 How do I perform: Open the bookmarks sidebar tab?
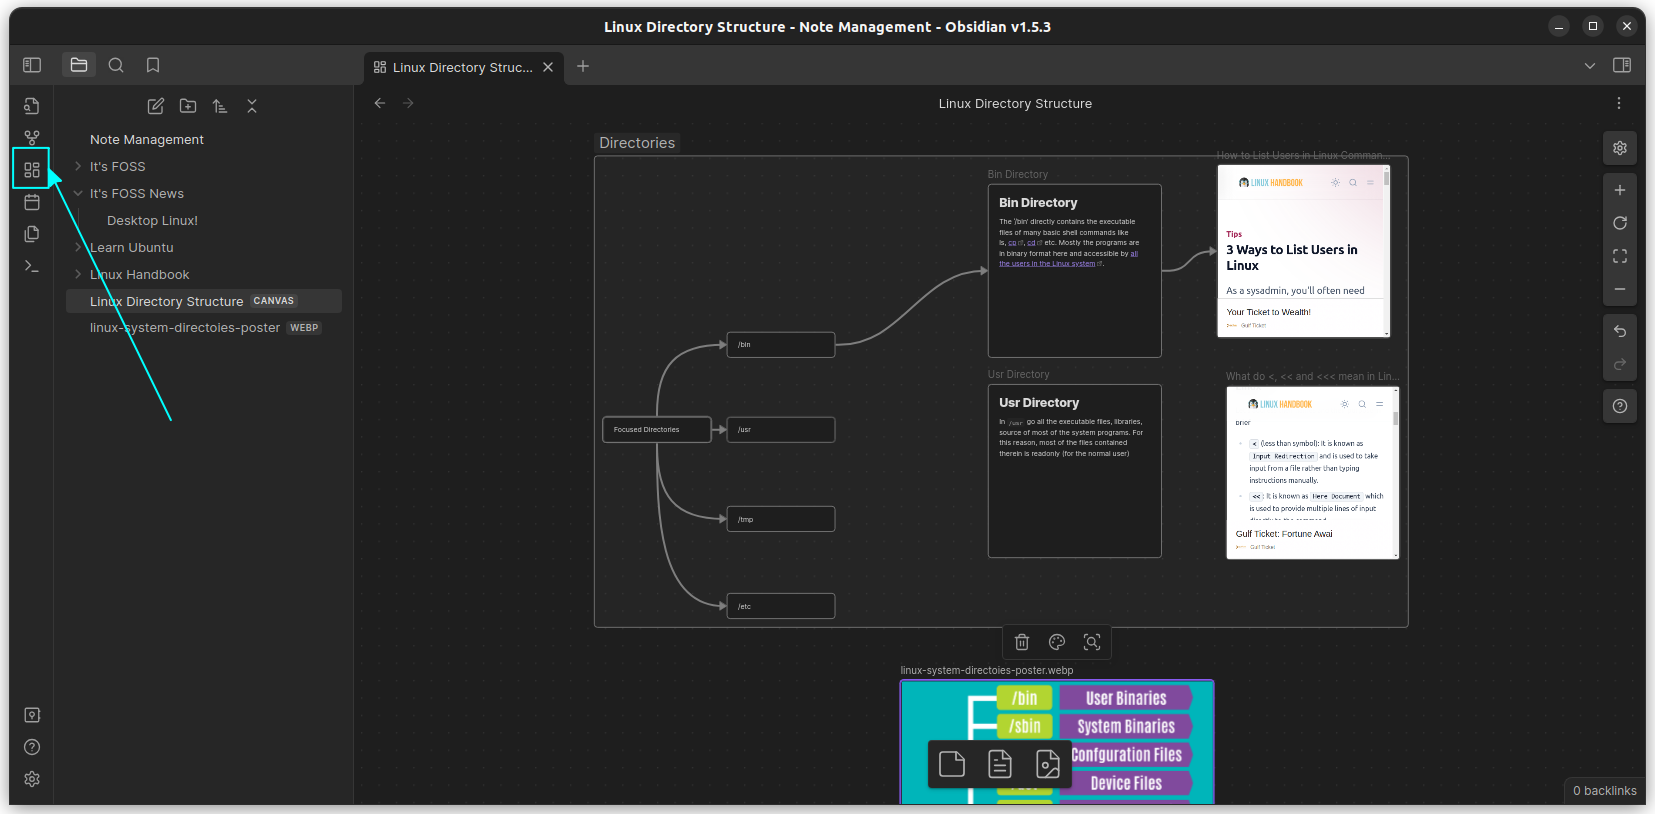[153, 65]
